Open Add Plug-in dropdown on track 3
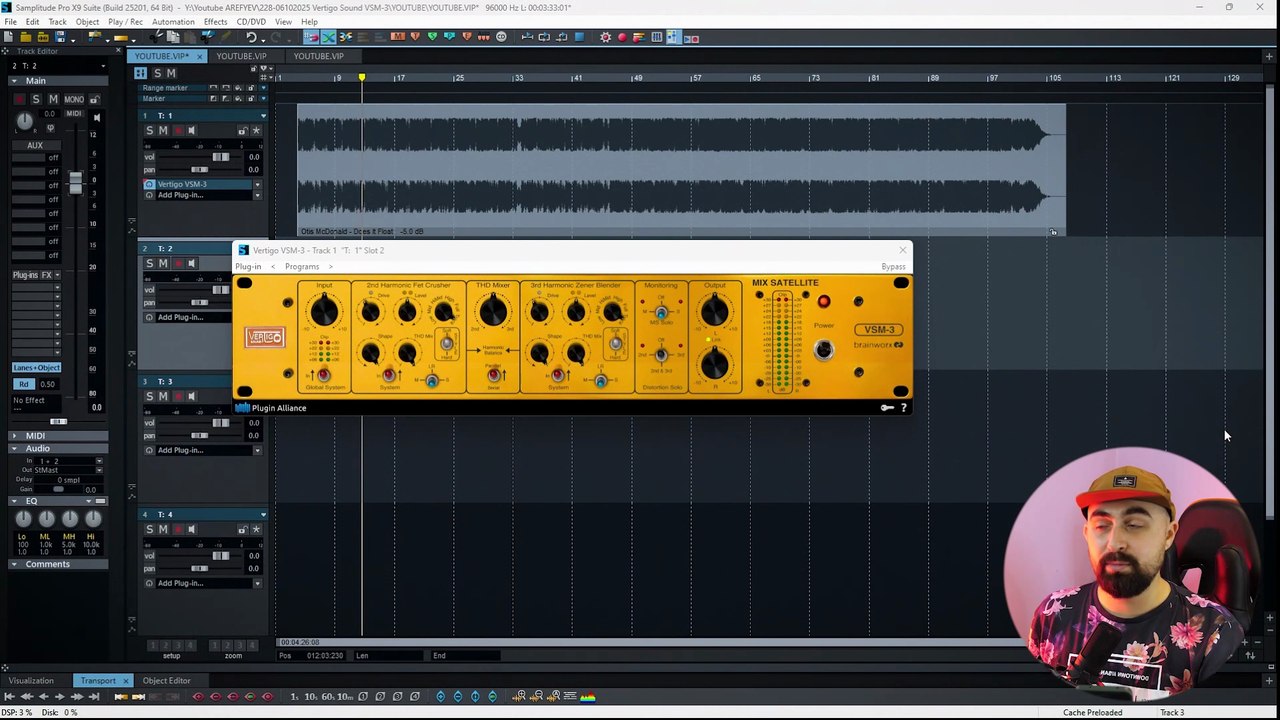 click(x=257, y=450)
